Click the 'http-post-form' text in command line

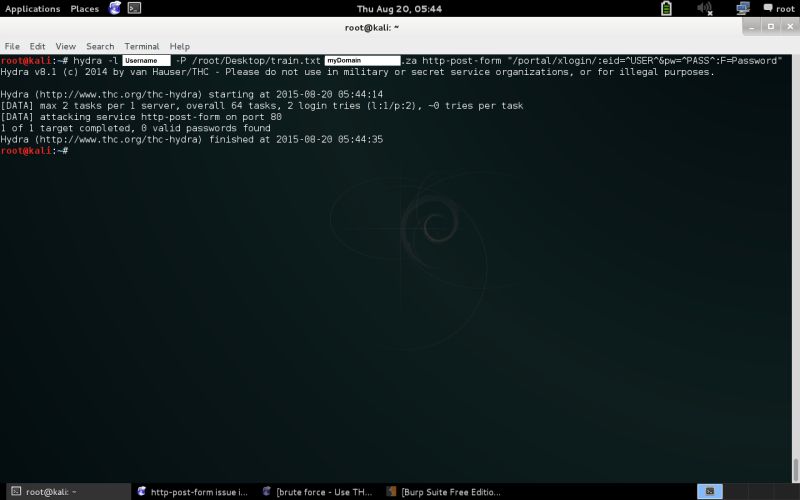tap(462, 61)
